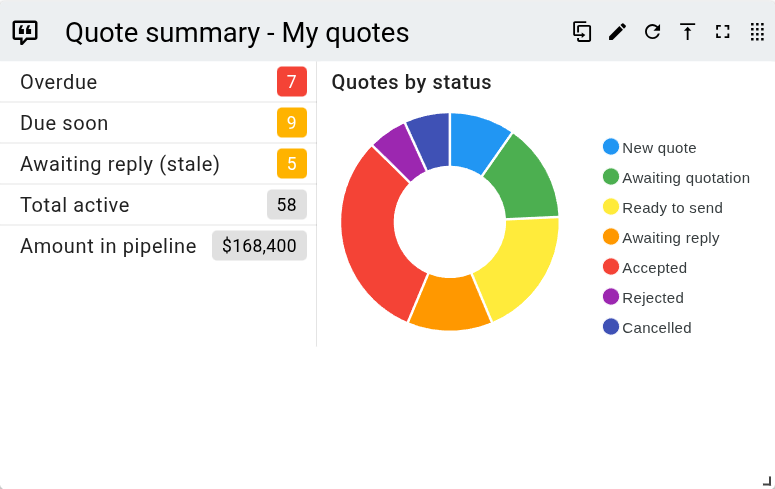The image size is (775, 489).
Task: Click the red Accepted donut slice
Action: point(373,237)
